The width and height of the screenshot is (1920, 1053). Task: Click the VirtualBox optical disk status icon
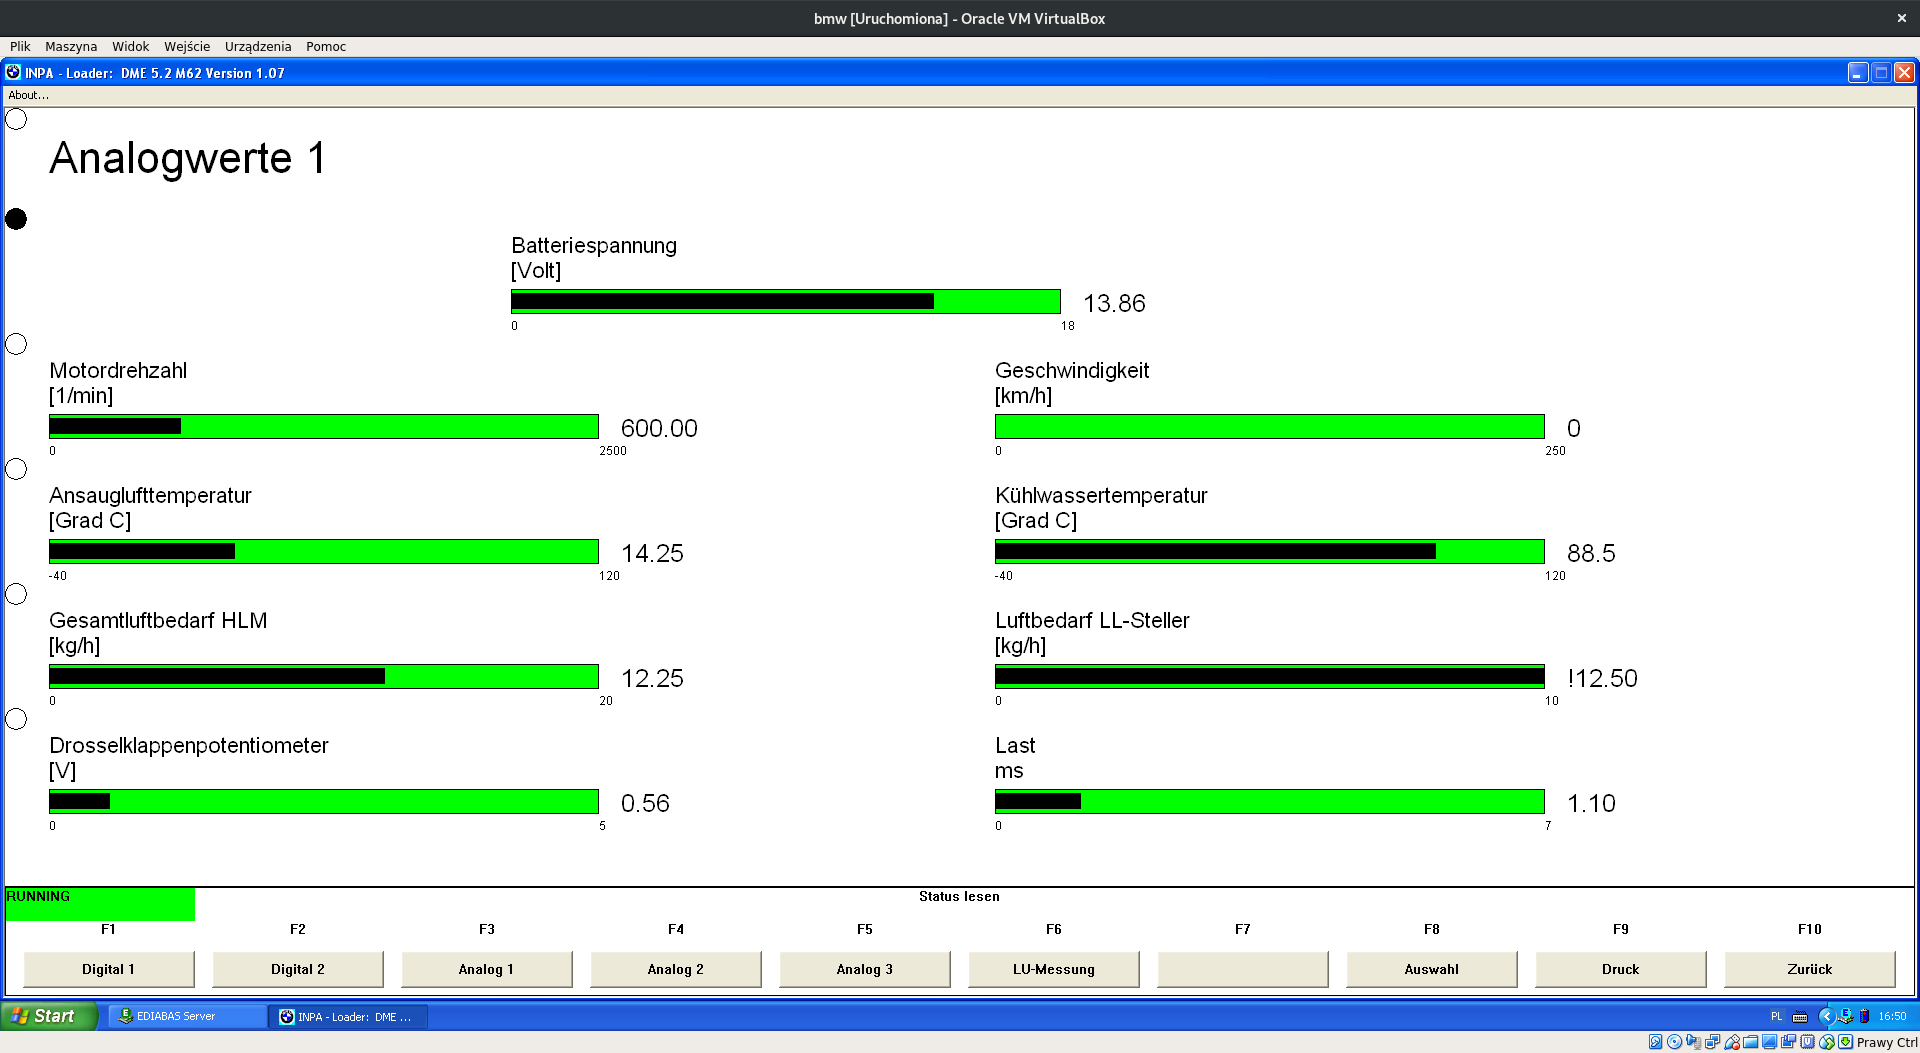tap(1674, 1042)
